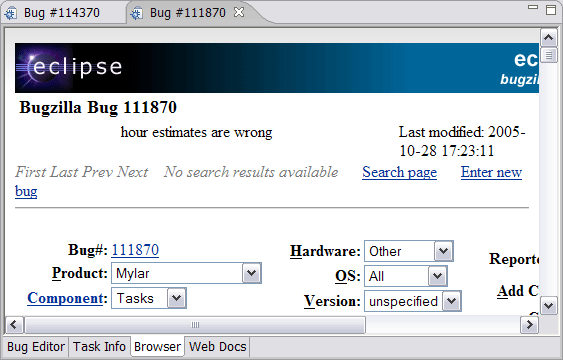The image size is (563, 360).
Task: Close the Bug #111870 tab
Action: pyautogui.click(x=239, y=13)
